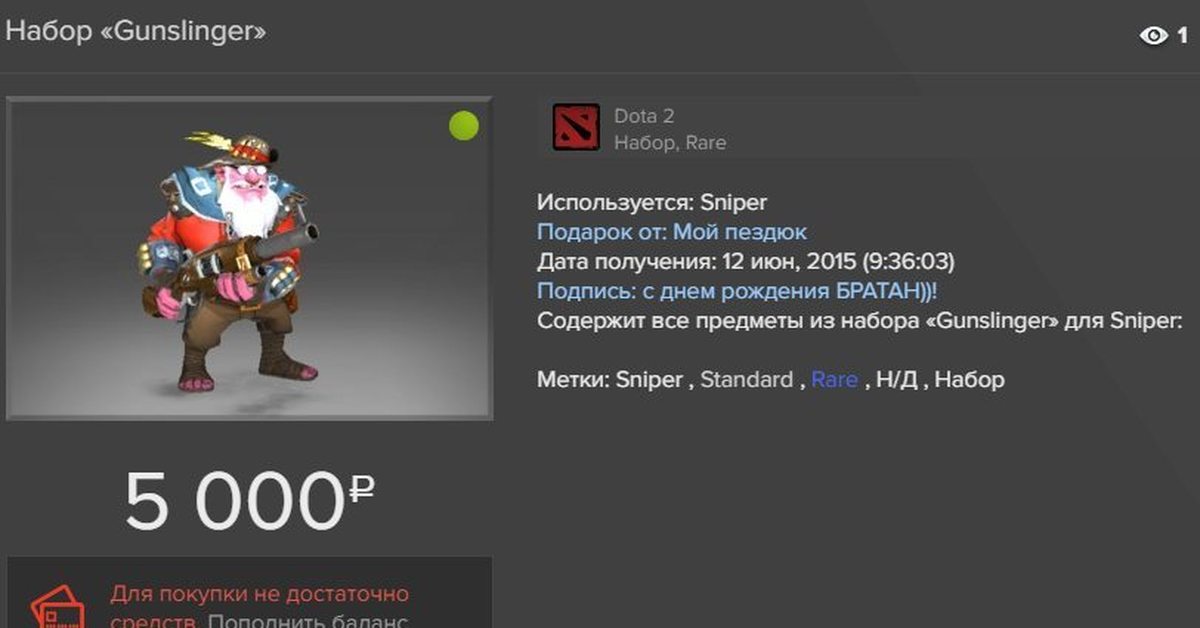Click the Набор, Rare category subtitle
1200x628 pixels.
click(x=670, y=143)
